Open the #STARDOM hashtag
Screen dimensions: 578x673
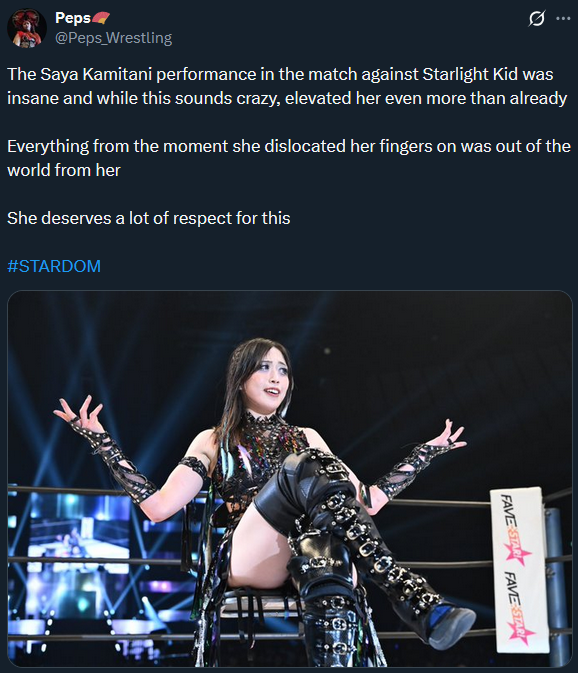54,266
